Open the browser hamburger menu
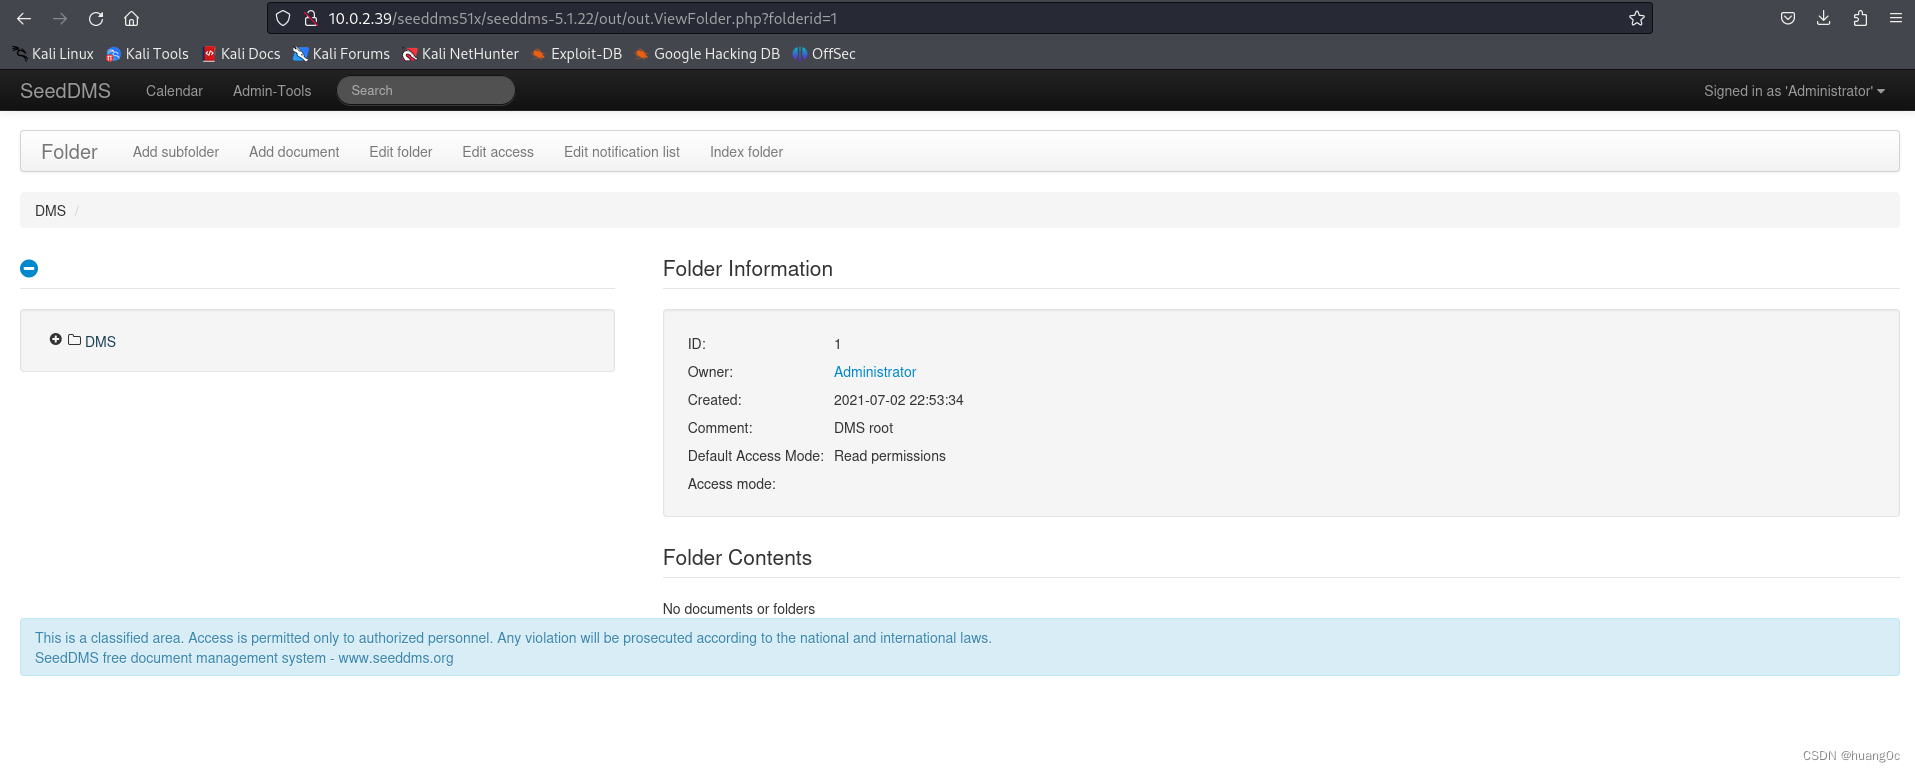Image resolution: width=1915 pixels, height=772 pixels. (1895, 18)
